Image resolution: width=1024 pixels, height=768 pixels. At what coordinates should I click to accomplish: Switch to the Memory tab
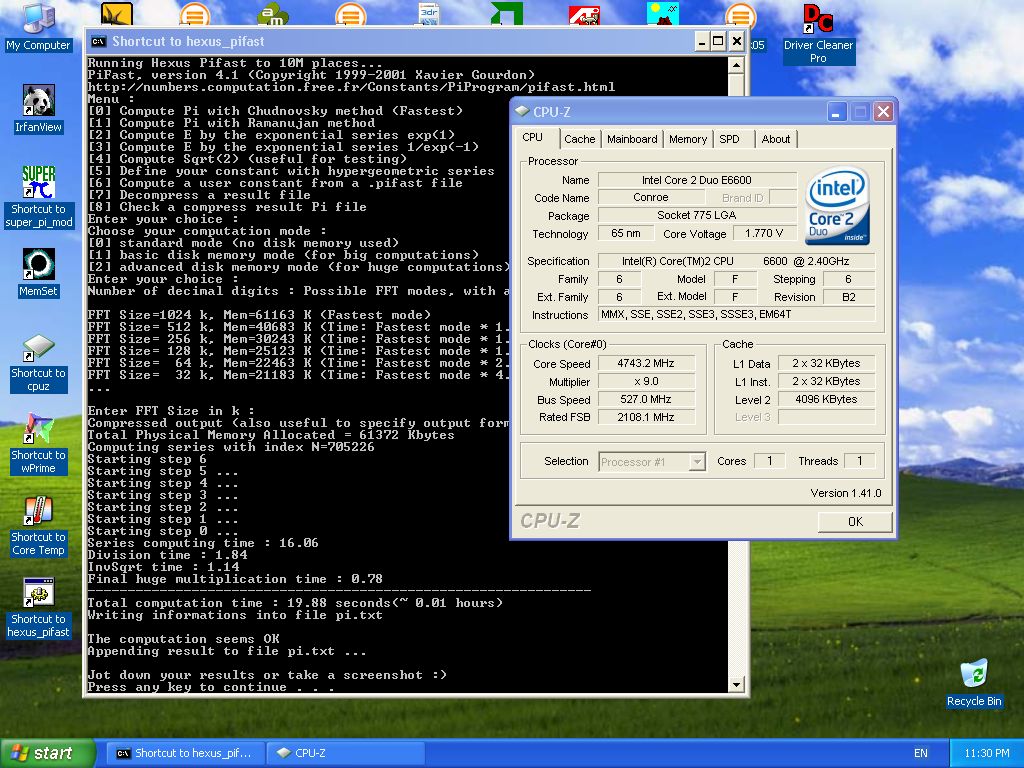[688, 139]
